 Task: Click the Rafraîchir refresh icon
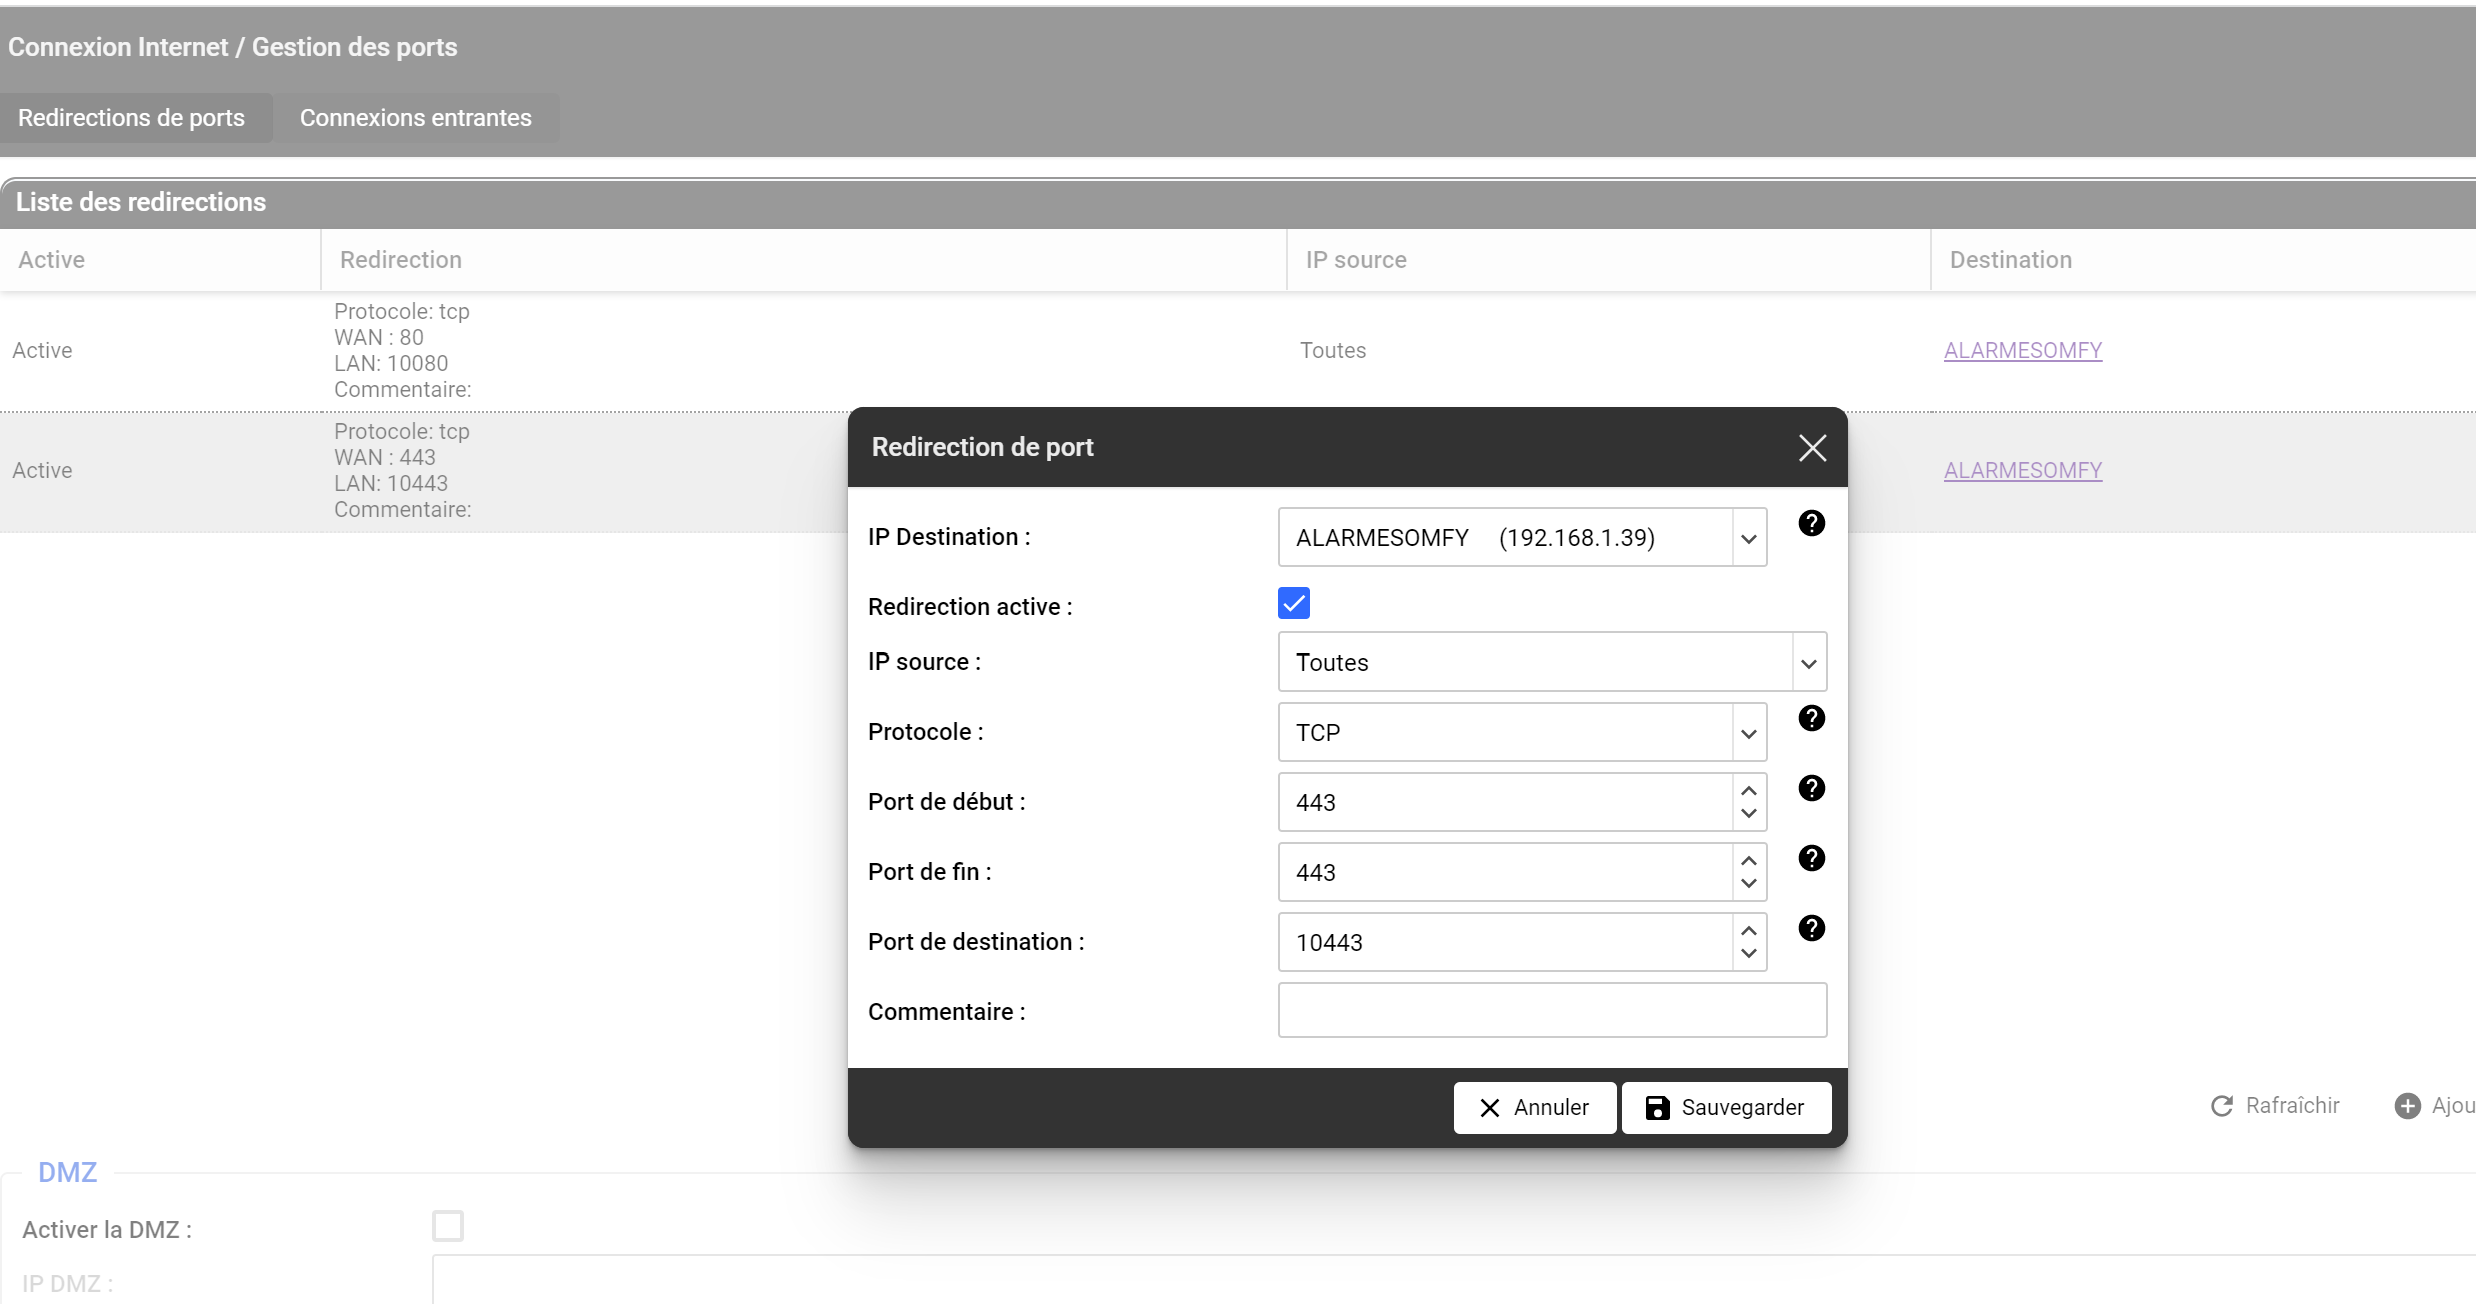click(2222, 1106)
